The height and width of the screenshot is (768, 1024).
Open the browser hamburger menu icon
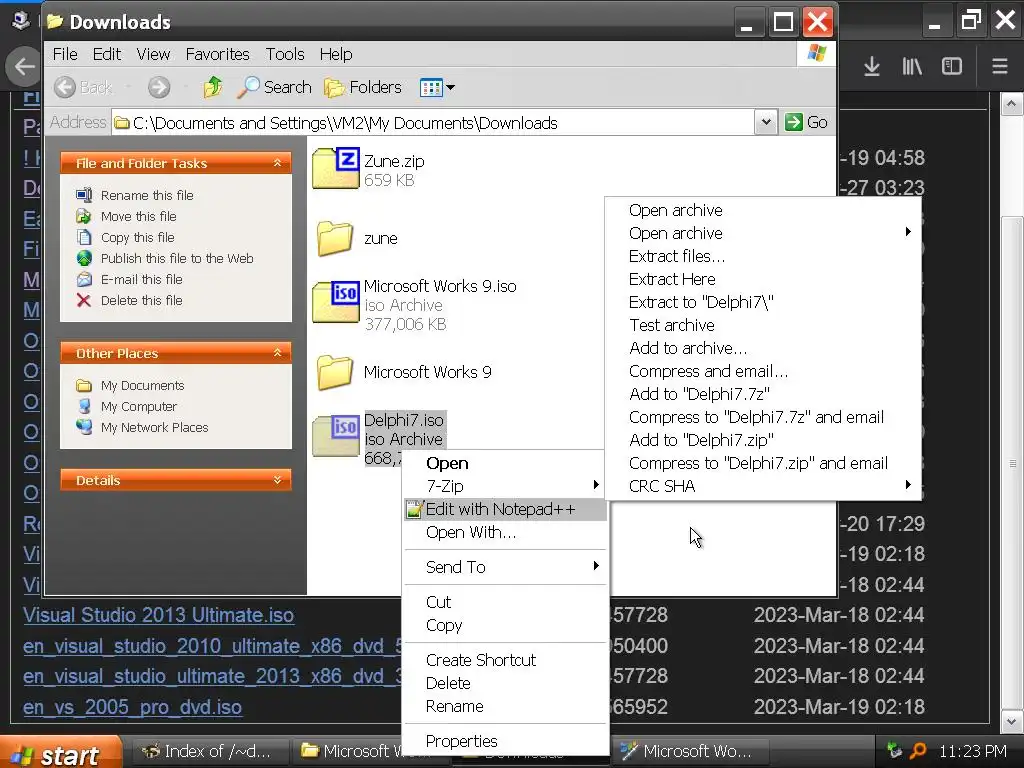(1000, 66)
